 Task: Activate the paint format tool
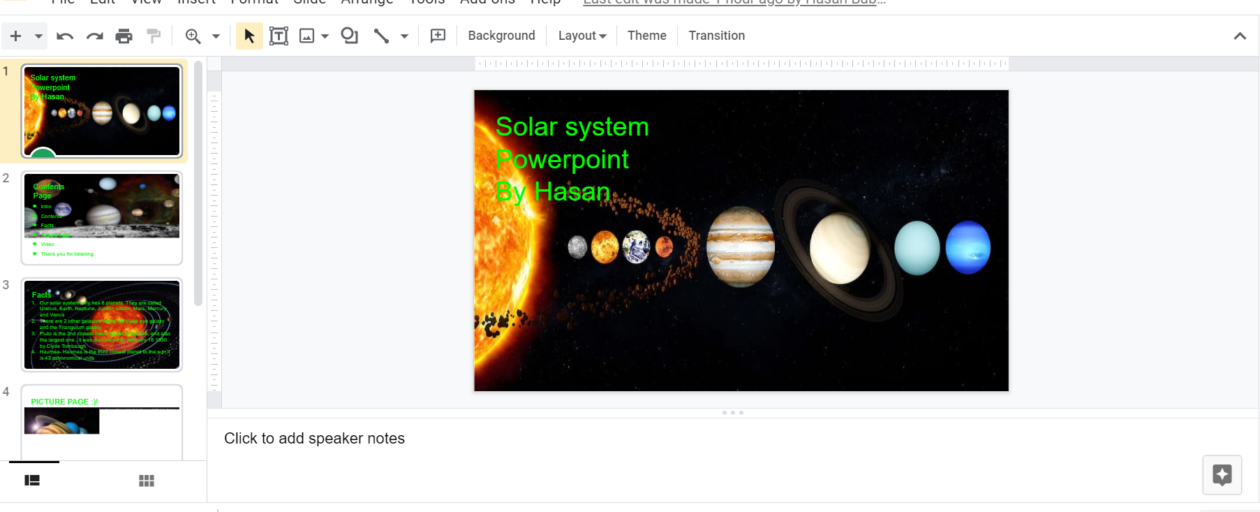pyautogui.click(x=153, y=36)
